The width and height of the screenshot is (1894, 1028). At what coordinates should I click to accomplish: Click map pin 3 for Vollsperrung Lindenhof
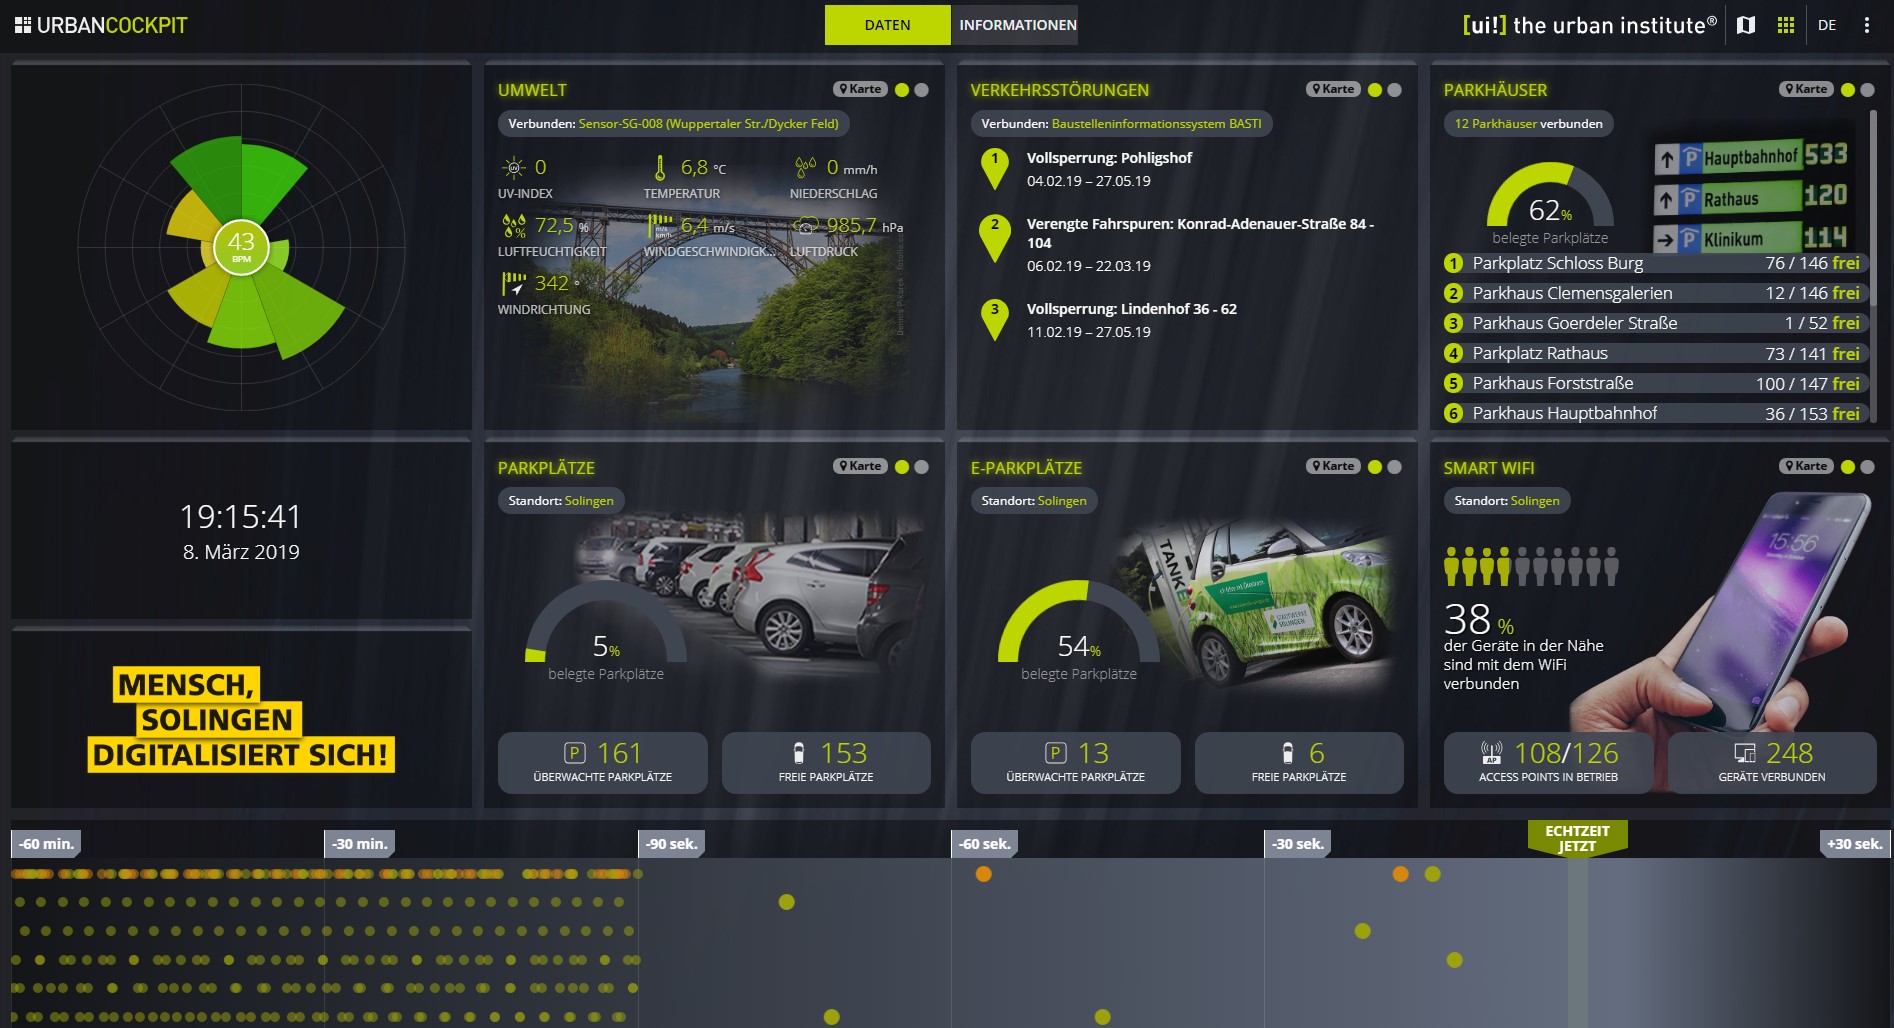(x=994, y=318)
